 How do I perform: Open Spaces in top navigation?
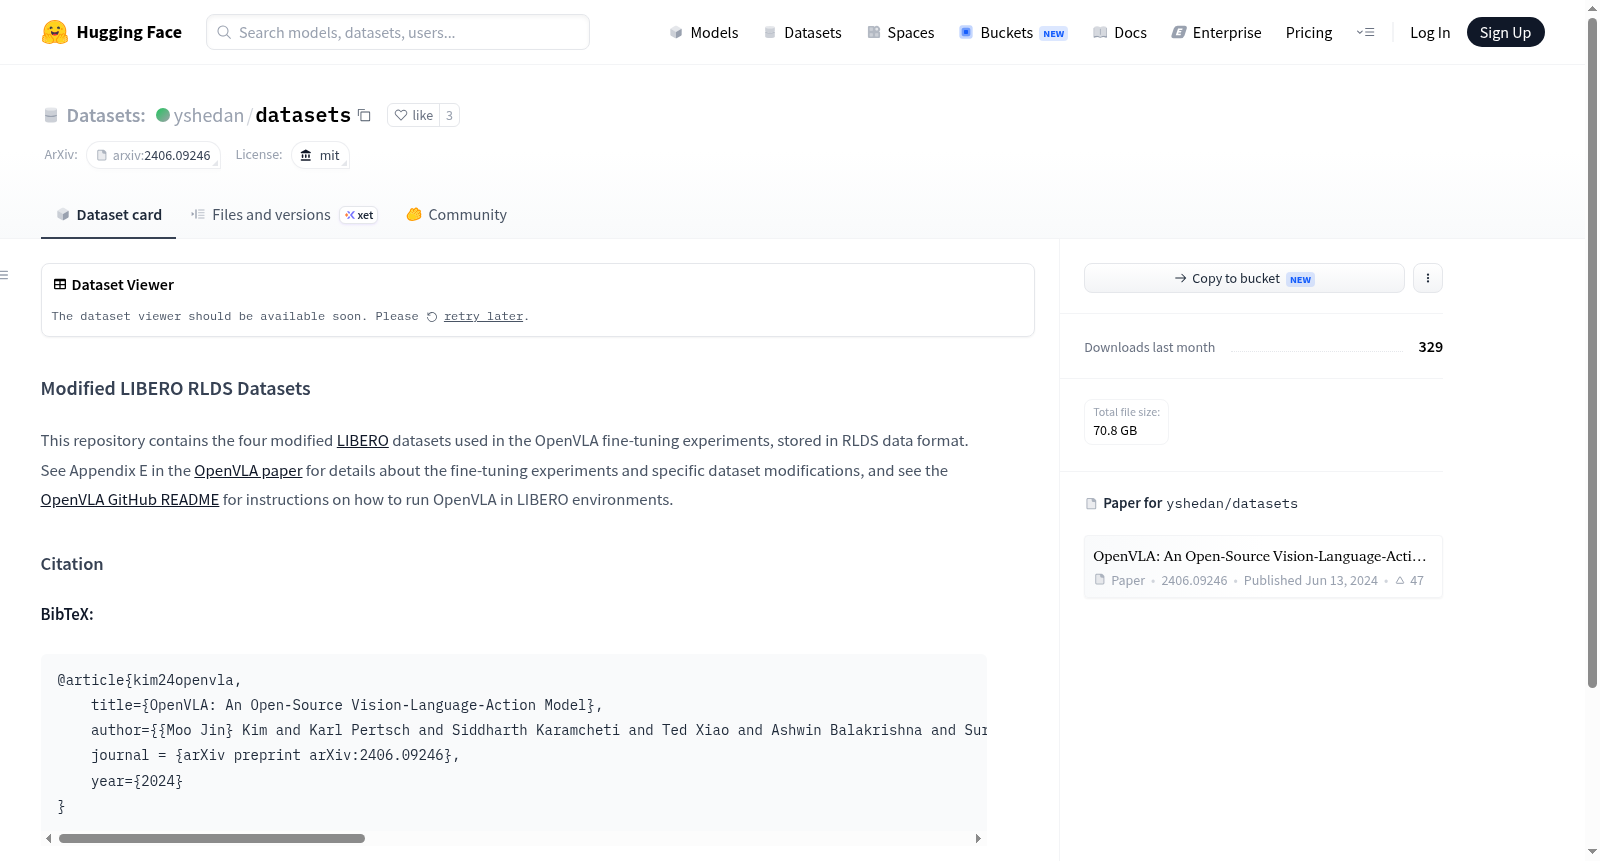point(901,32)
